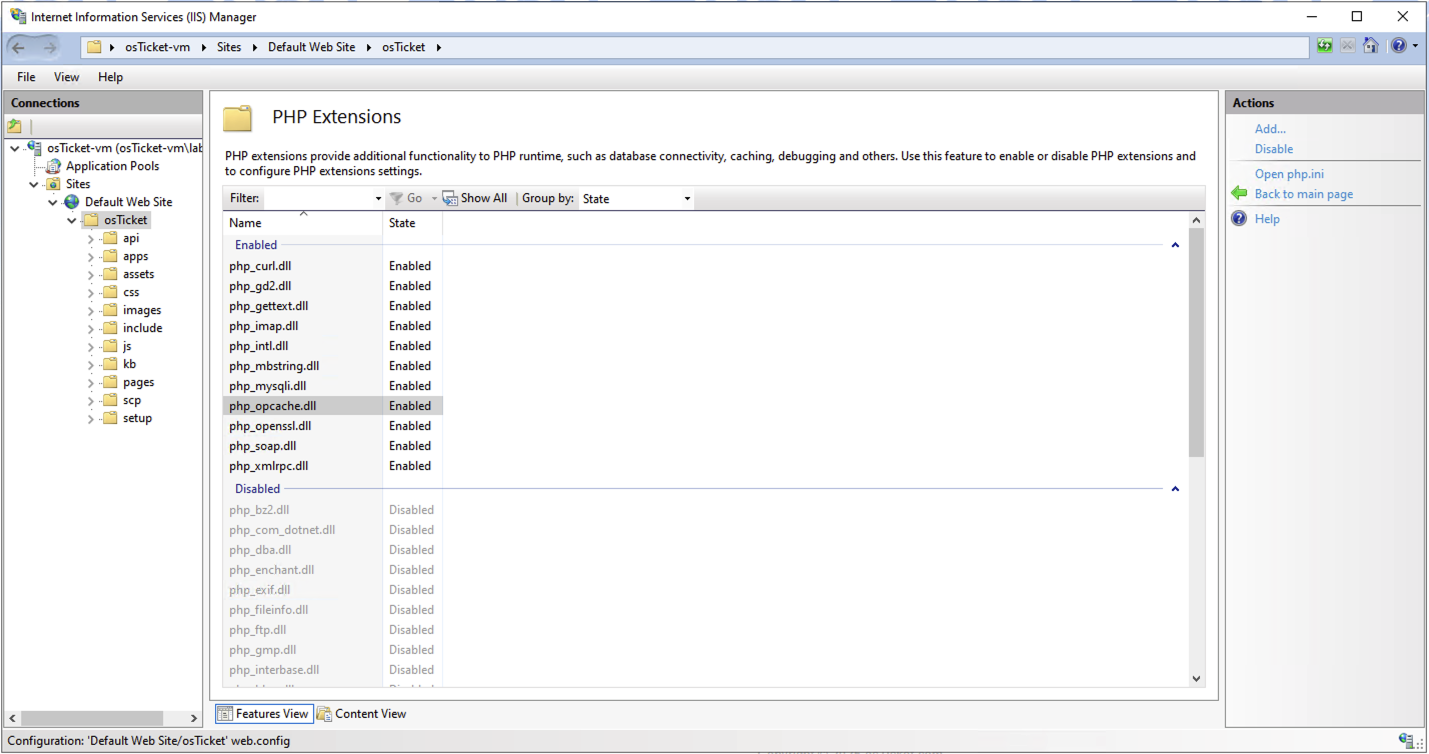Click the green Refresh page icon

pyautogui.click(x=1324, y=46)
